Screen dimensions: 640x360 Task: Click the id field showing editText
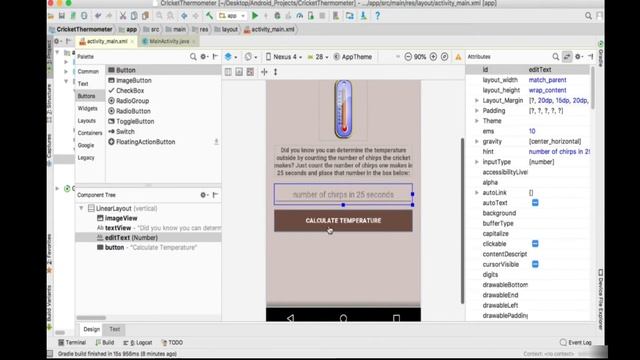pyautogui.click(x=558, y=70)
